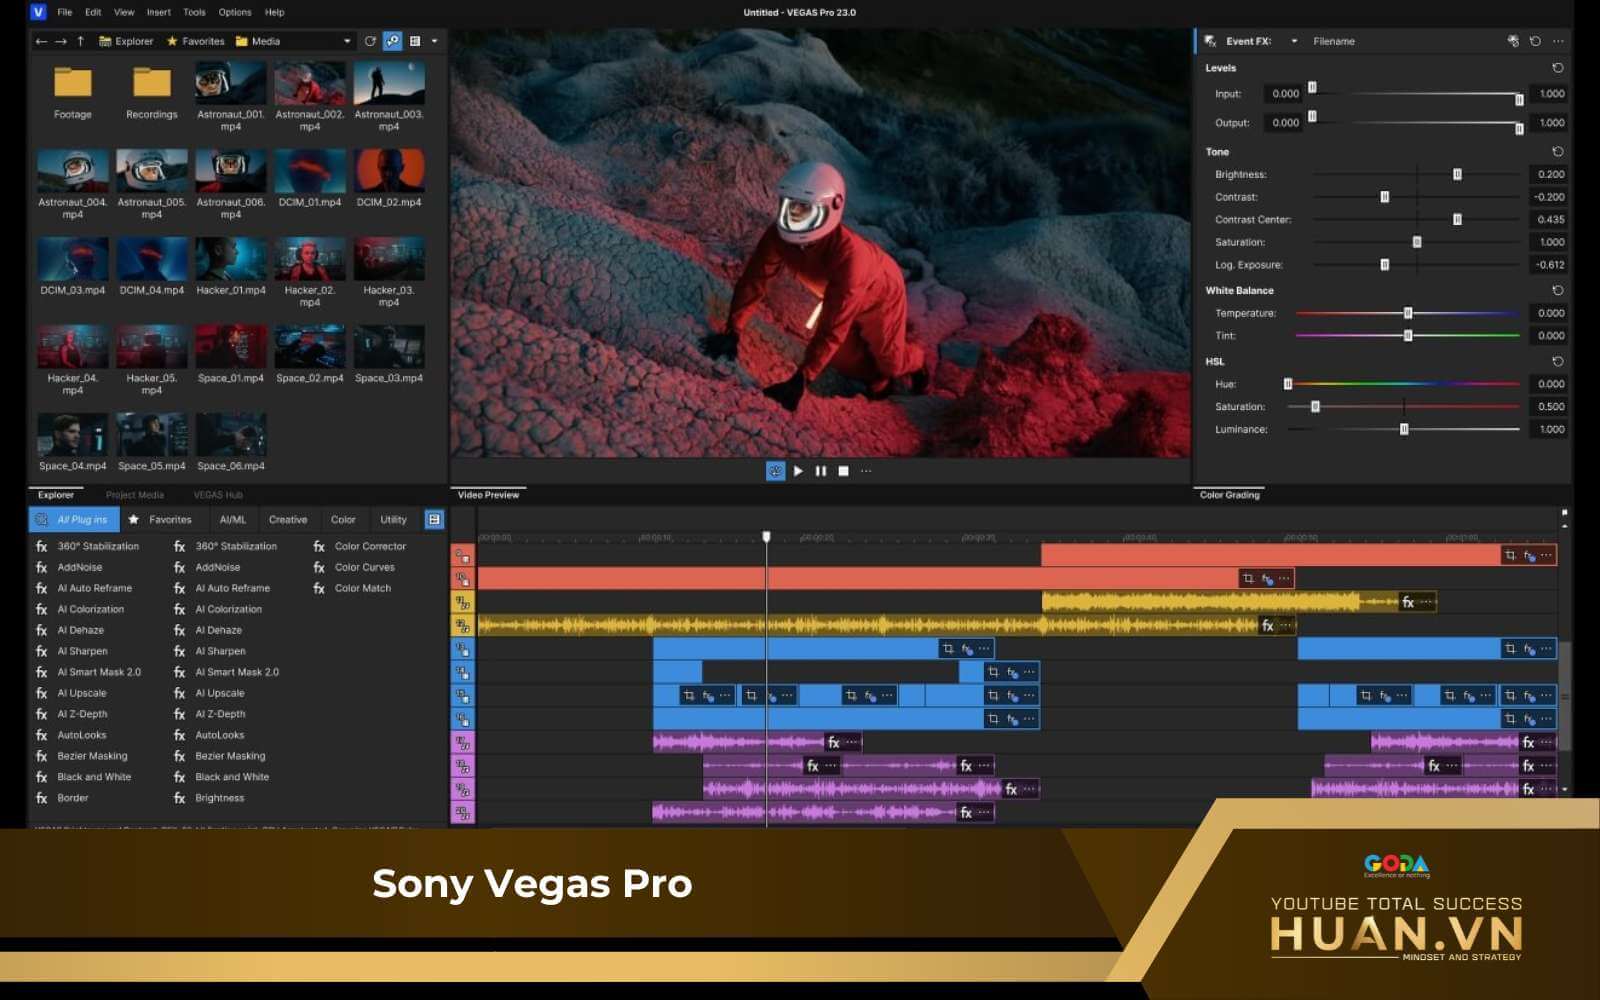The width and height of the screenshot is (1600, 1000).
Task: Open the Tools menu
Action: tap(194, 12)
